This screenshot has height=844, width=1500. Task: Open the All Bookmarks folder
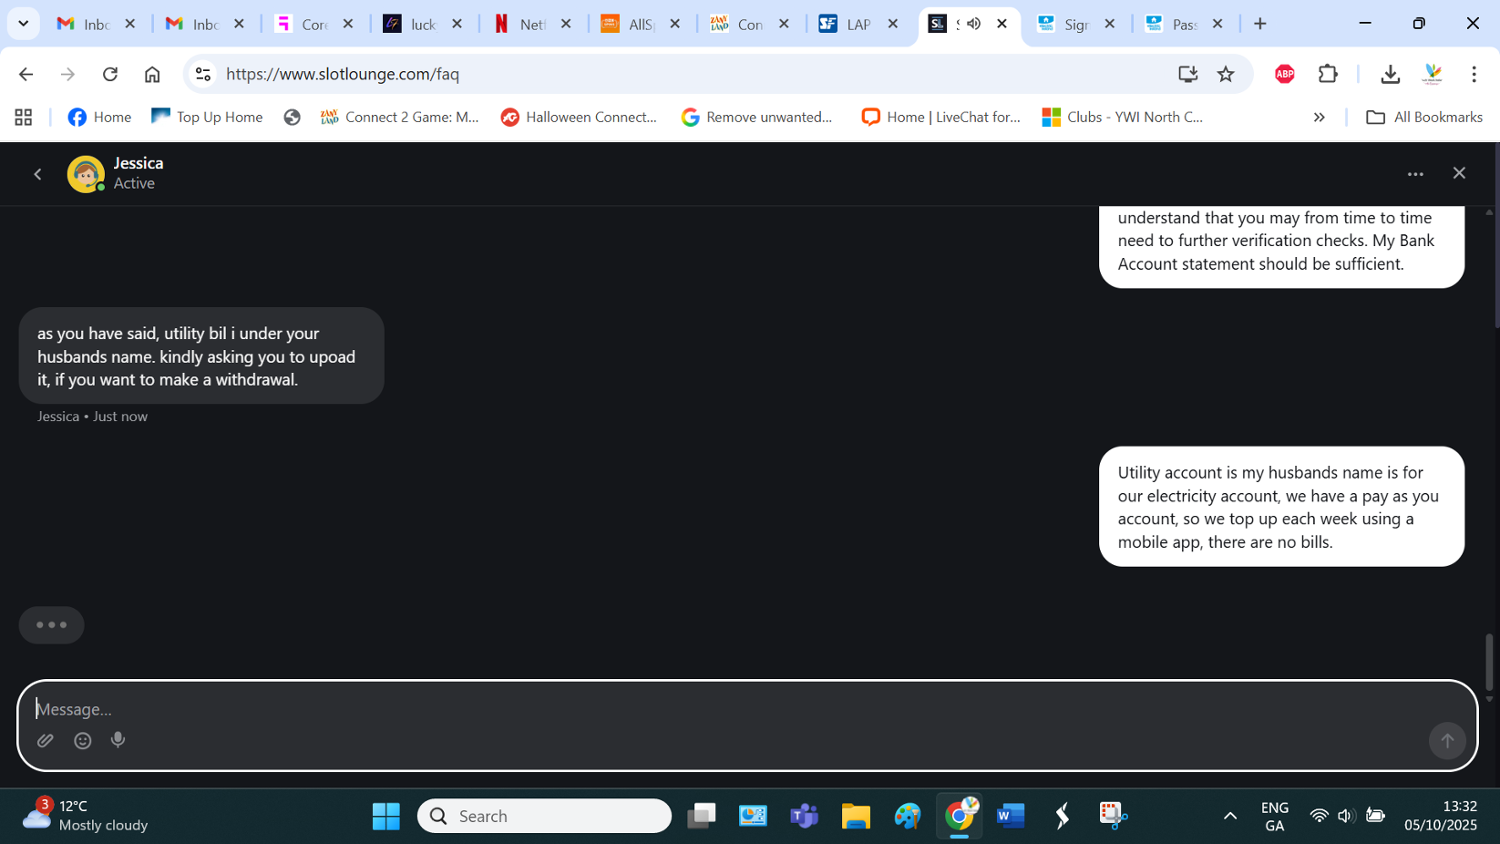[x=1424, y=117]
